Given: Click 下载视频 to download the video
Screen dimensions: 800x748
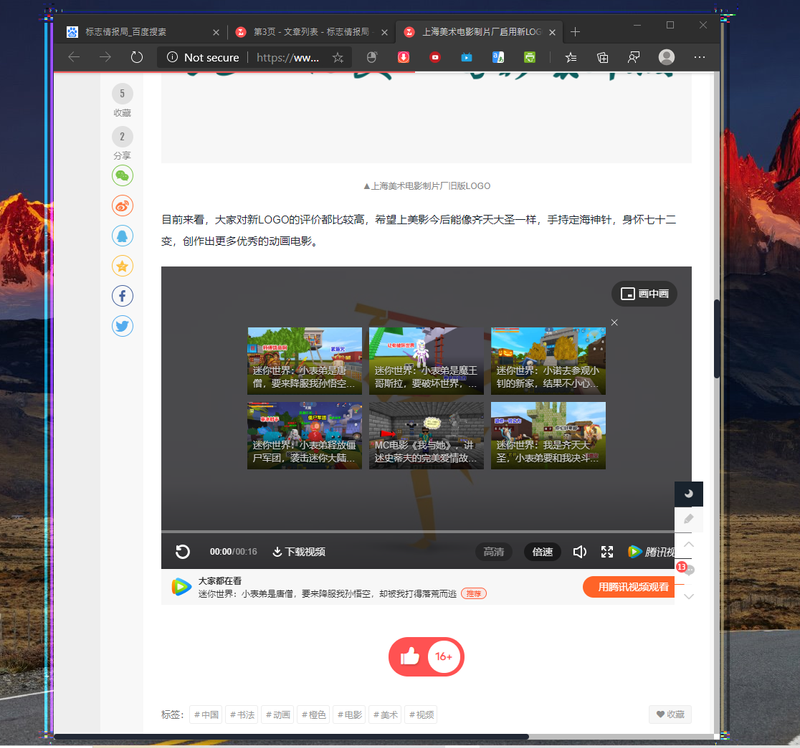Looking at the screenshot, I should (x=299, y=552).
